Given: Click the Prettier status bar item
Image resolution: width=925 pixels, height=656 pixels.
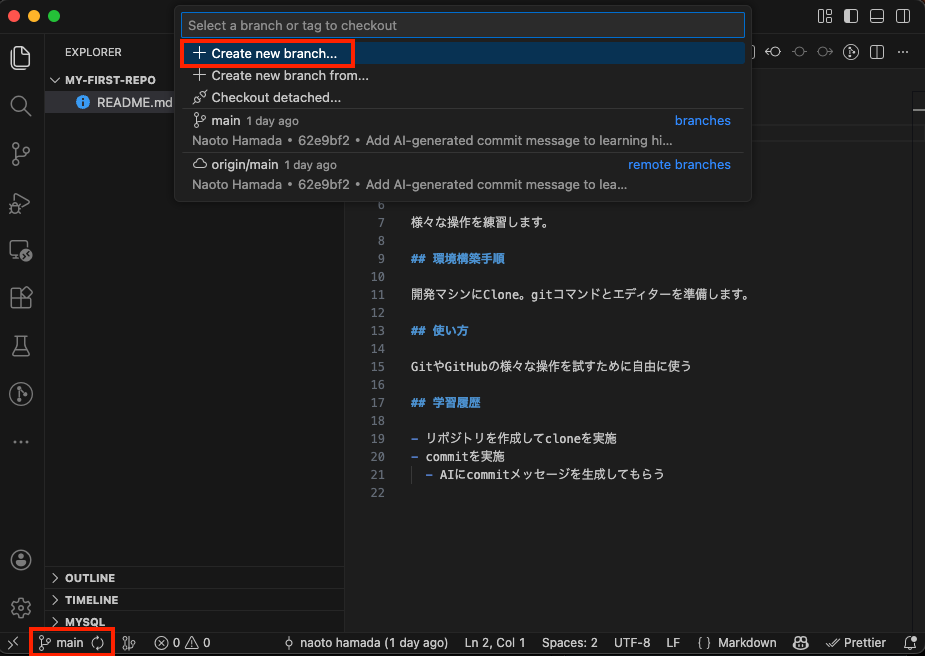Looking at the screenshot, I should point(855,643).
